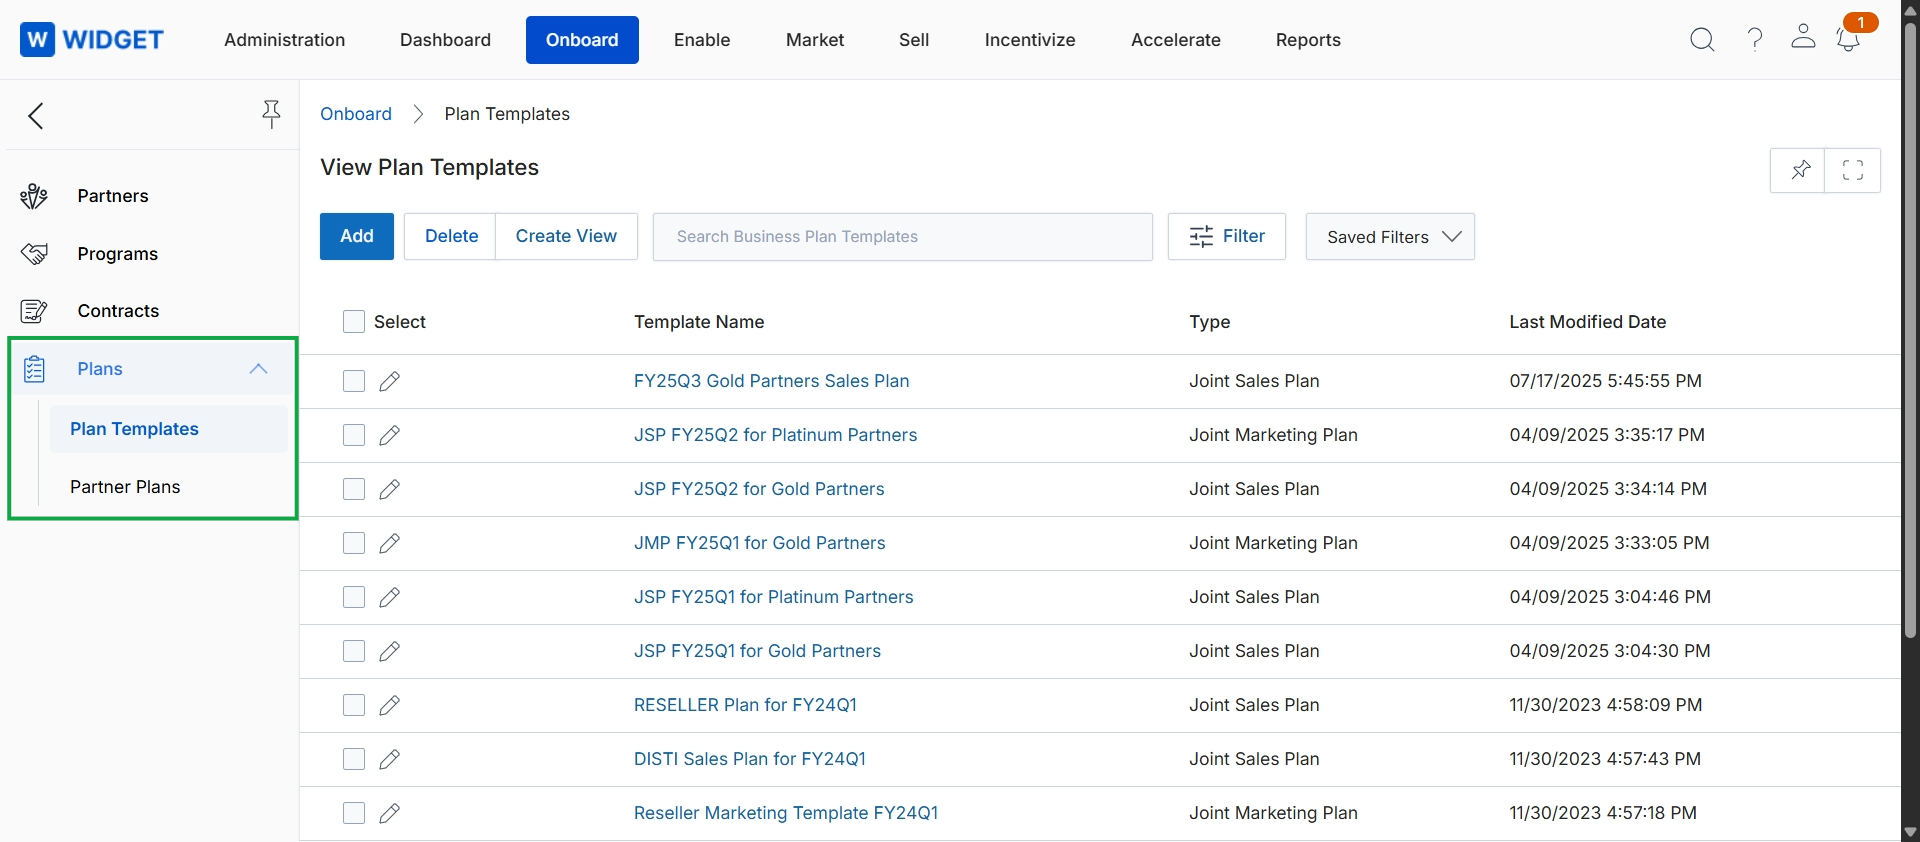Open the user profile icon
This screenshot has height=842, width=1920.
pyautogui.click(x=1803, y=37)
